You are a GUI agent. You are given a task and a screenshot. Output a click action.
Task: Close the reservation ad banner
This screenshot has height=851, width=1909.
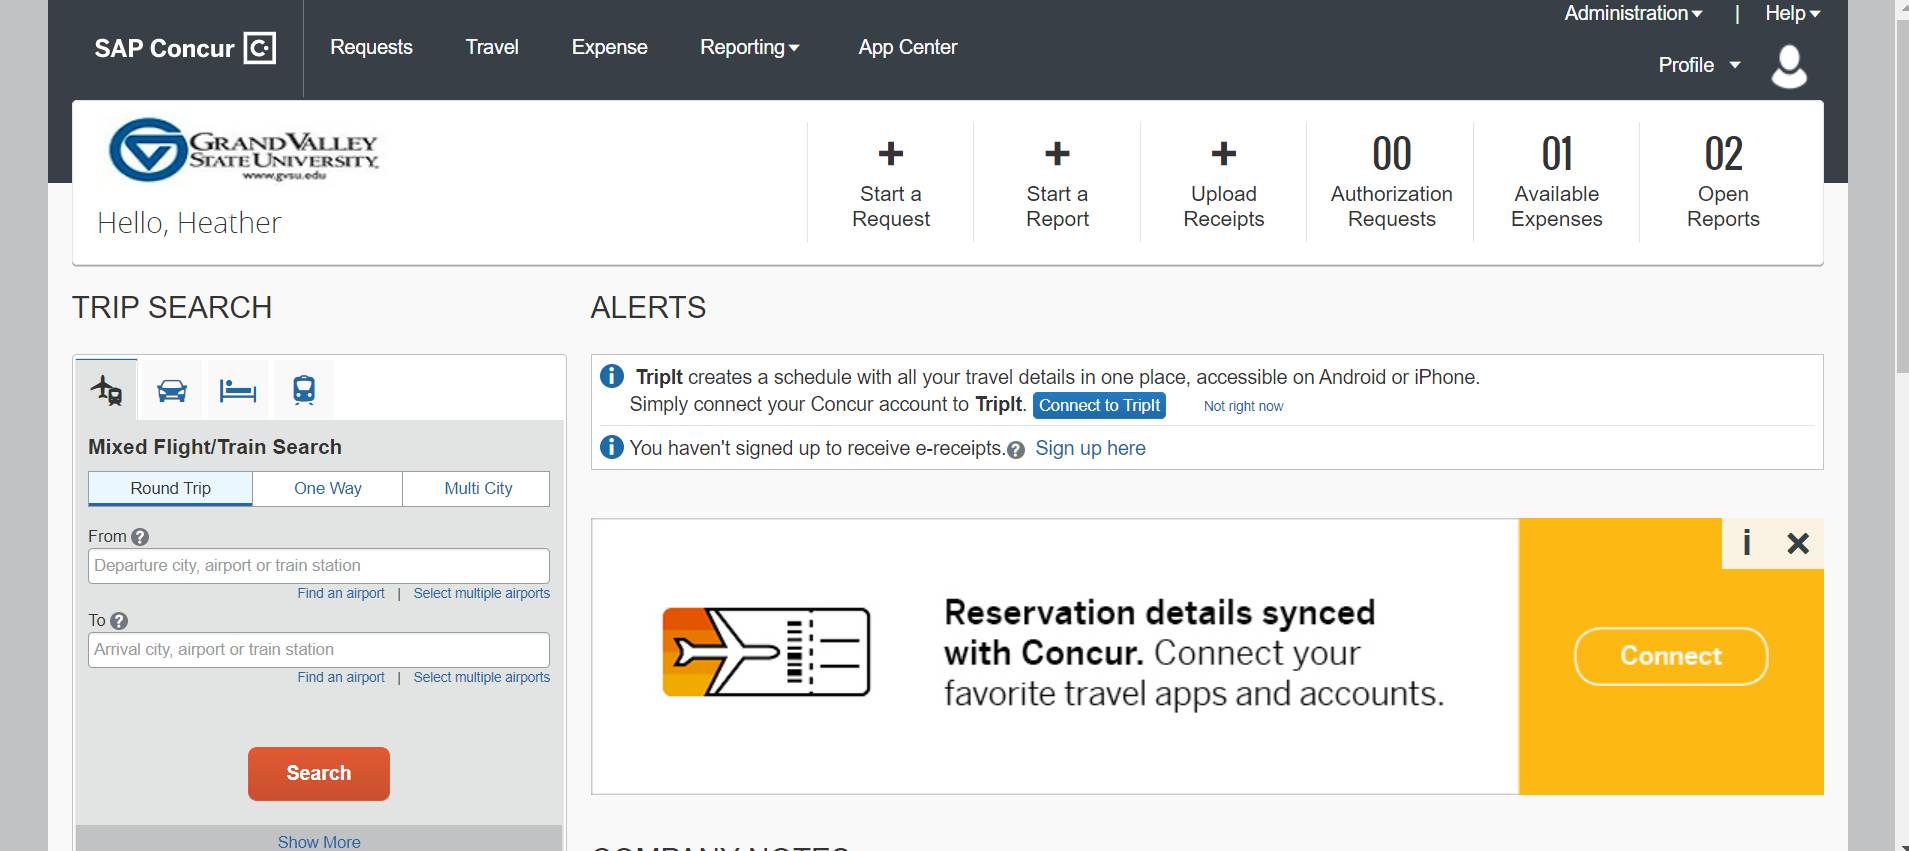coord(1797,544)
